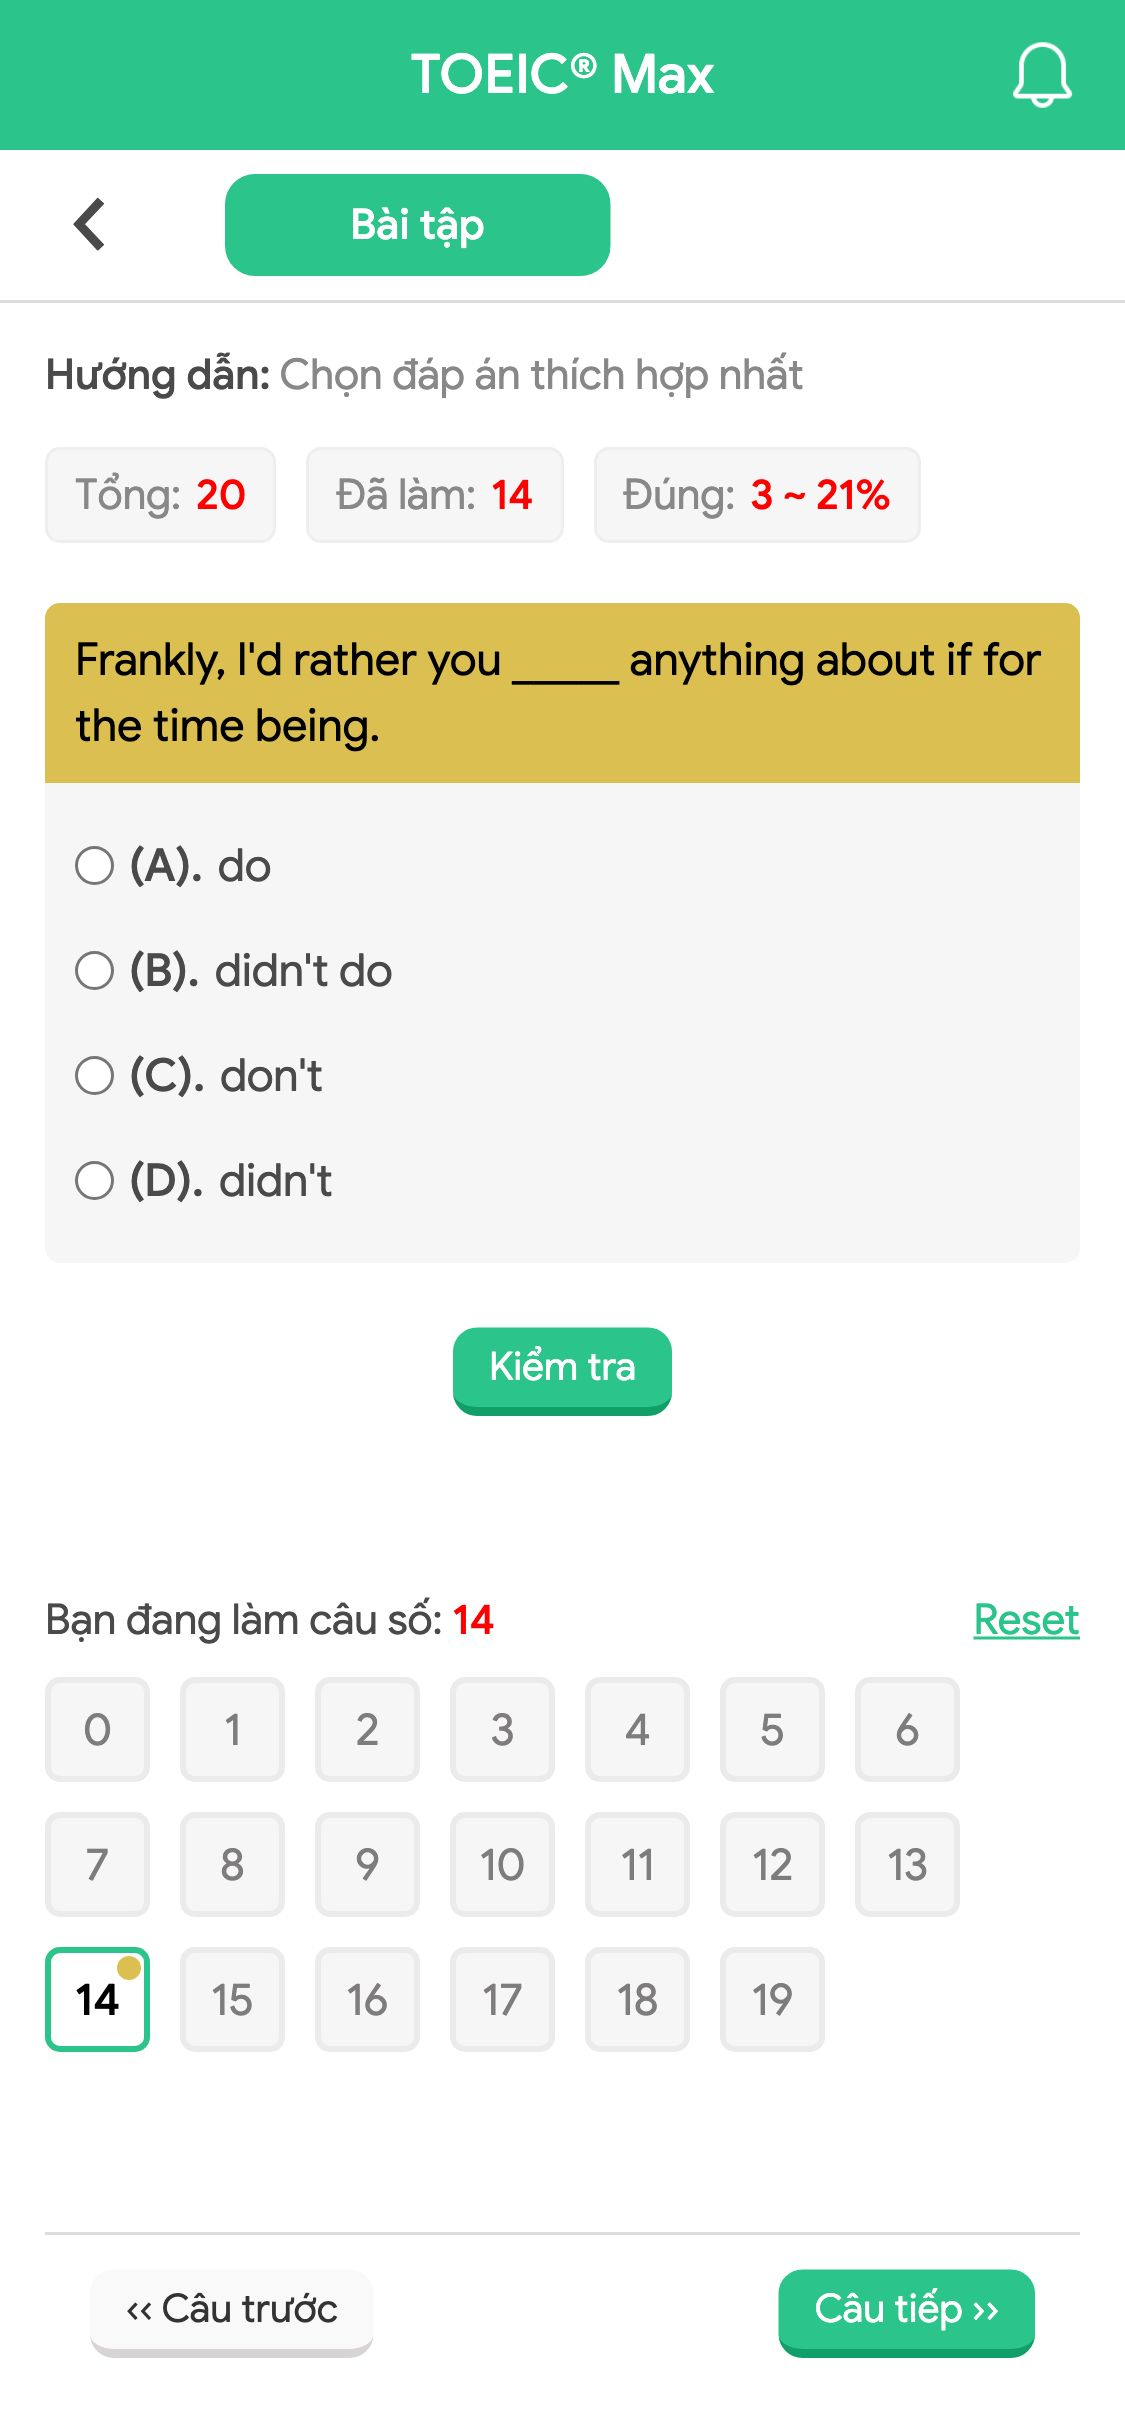The height and width of the screenshot is (2436, 1125).
Task: Open the Bài tập tab
Action: pos(417,225)
